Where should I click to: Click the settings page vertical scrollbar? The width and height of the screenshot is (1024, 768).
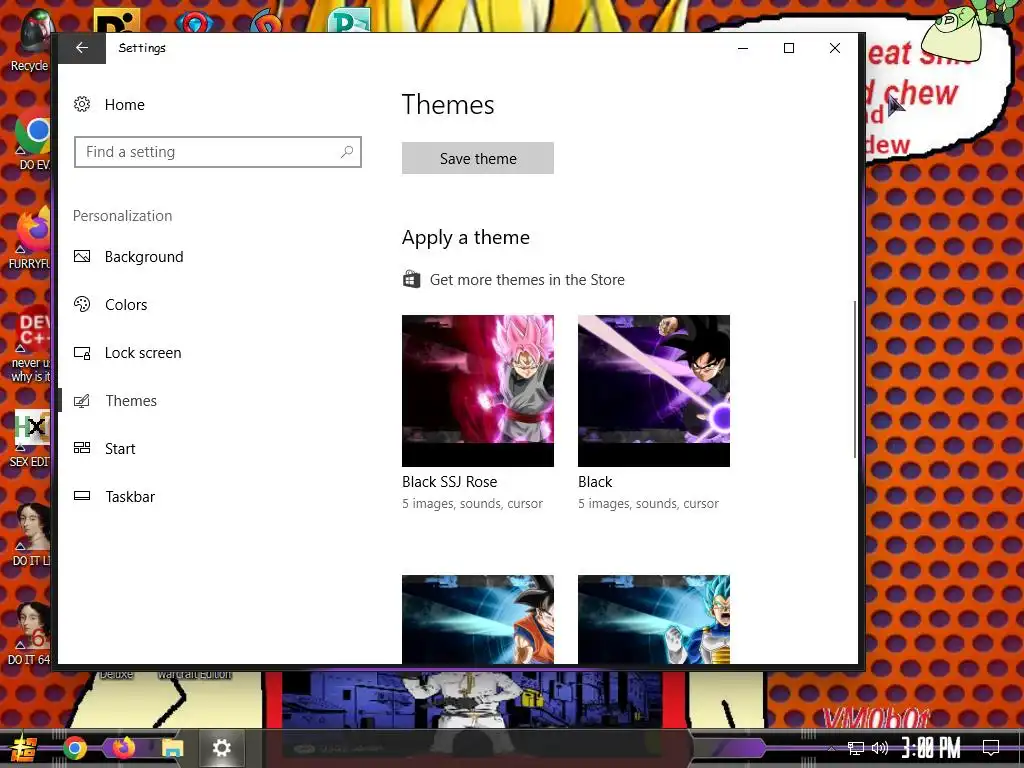(854, 379)
